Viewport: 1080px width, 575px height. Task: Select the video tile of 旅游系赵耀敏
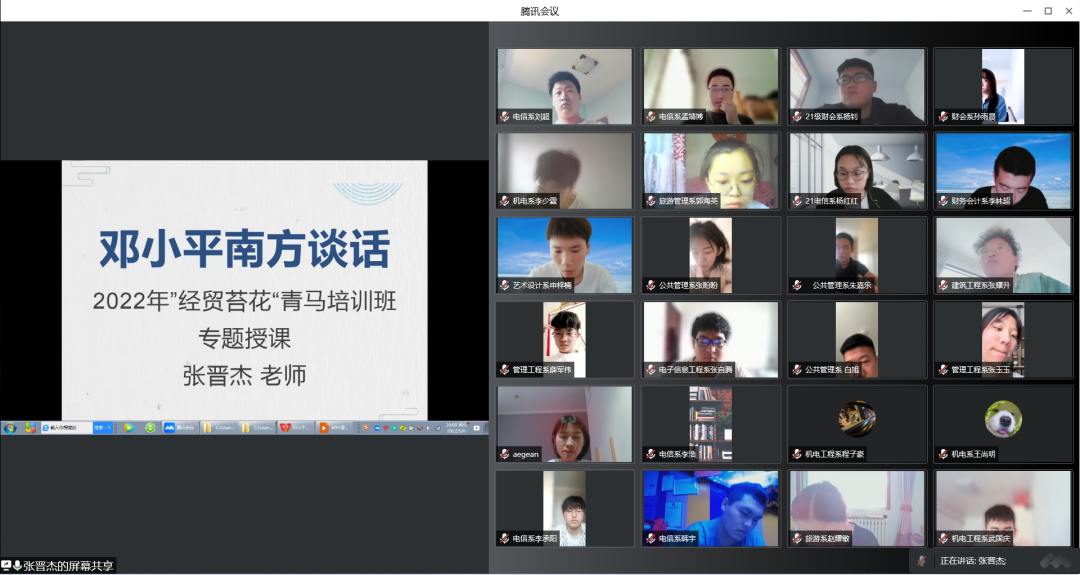click(x=857, y=508)
